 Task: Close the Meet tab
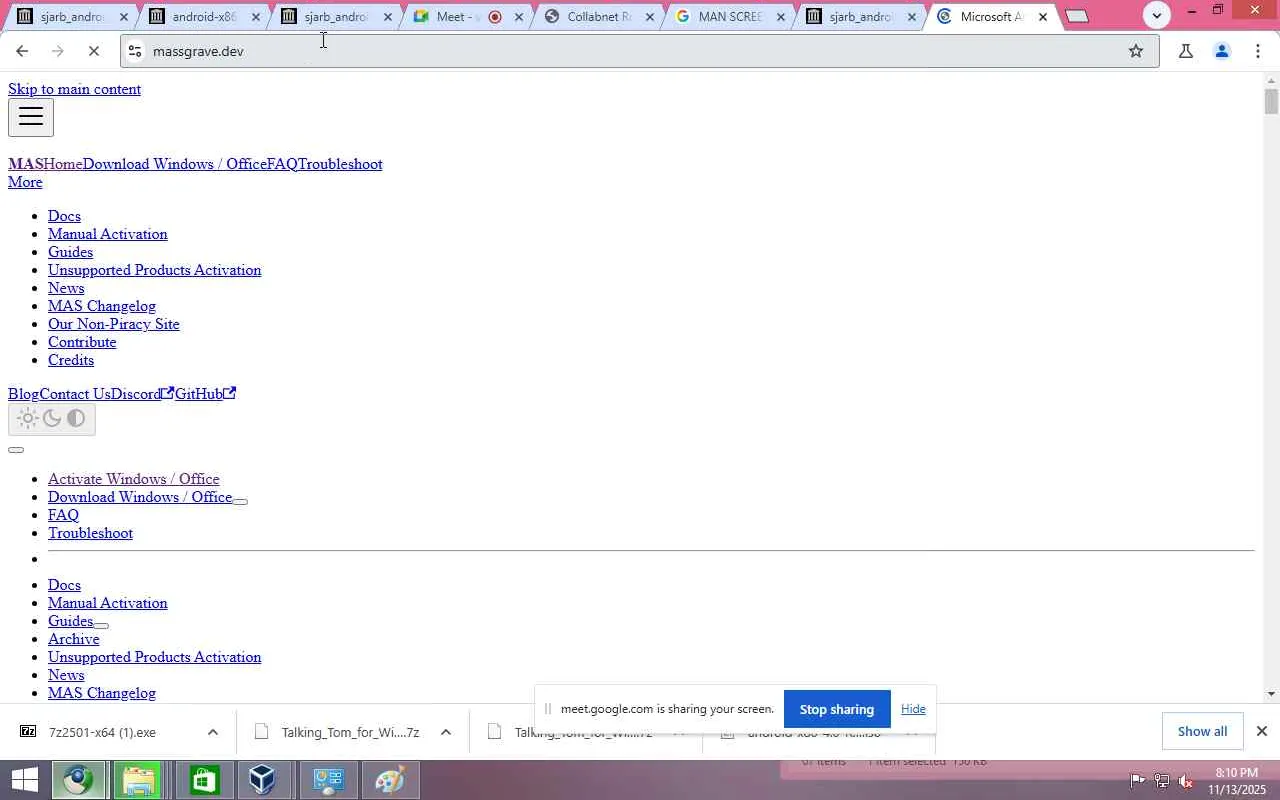[518, 17]
